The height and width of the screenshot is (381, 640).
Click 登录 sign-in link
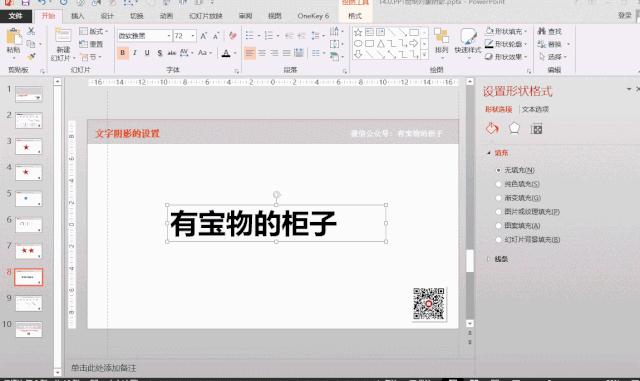click(x=624, y=16)
